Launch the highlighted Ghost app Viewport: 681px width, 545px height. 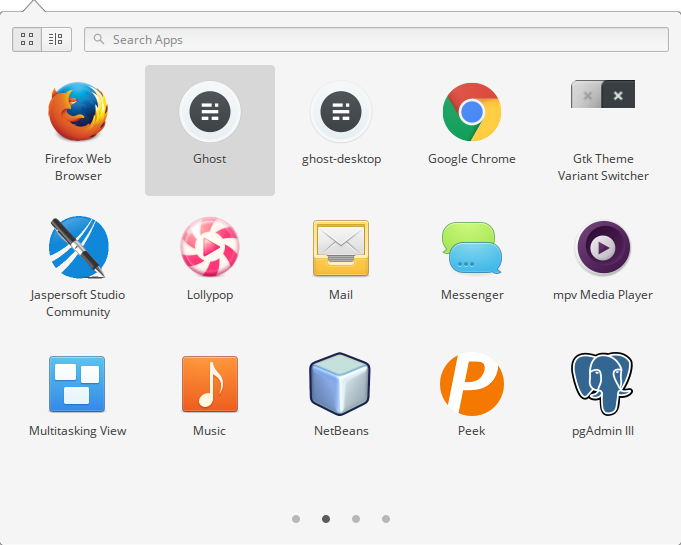pyautogui.click(x=210, y=130)
